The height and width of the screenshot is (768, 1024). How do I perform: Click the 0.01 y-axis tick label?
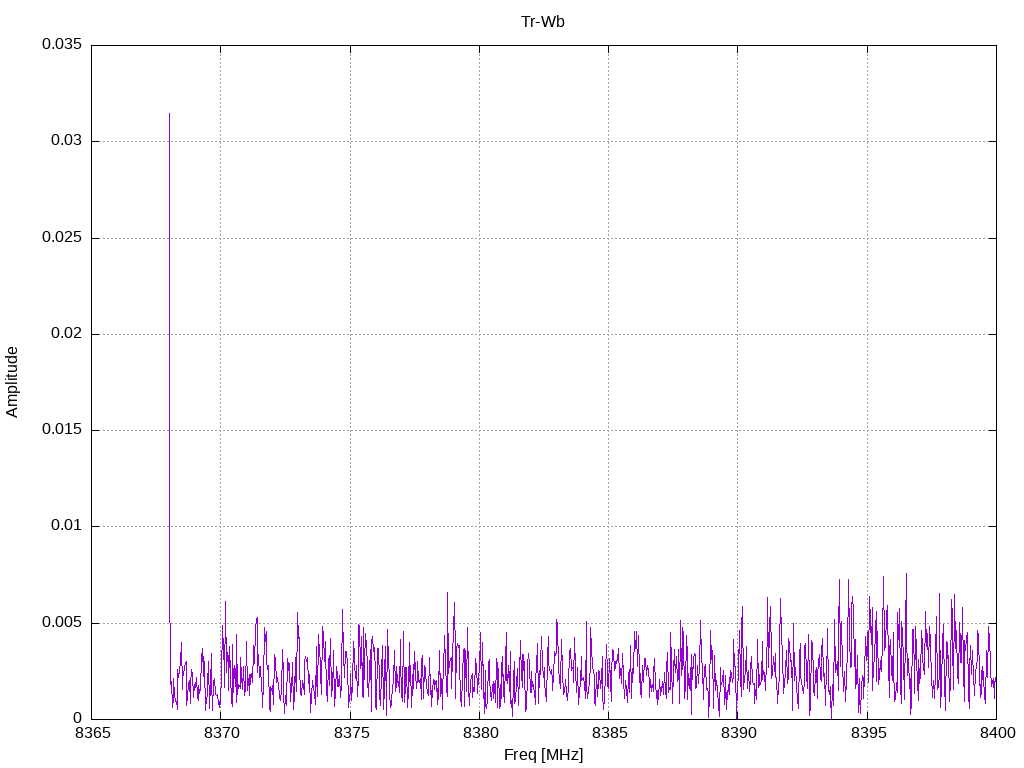[x=65, y=526]
